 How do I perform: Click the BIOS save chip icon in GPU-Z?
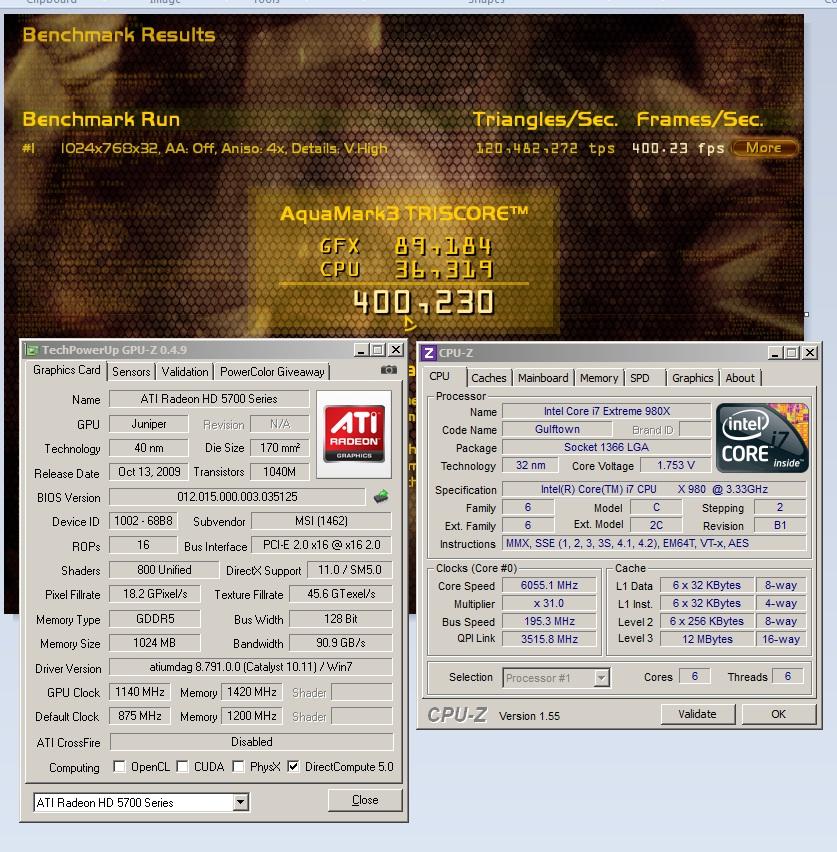(382, 496)
